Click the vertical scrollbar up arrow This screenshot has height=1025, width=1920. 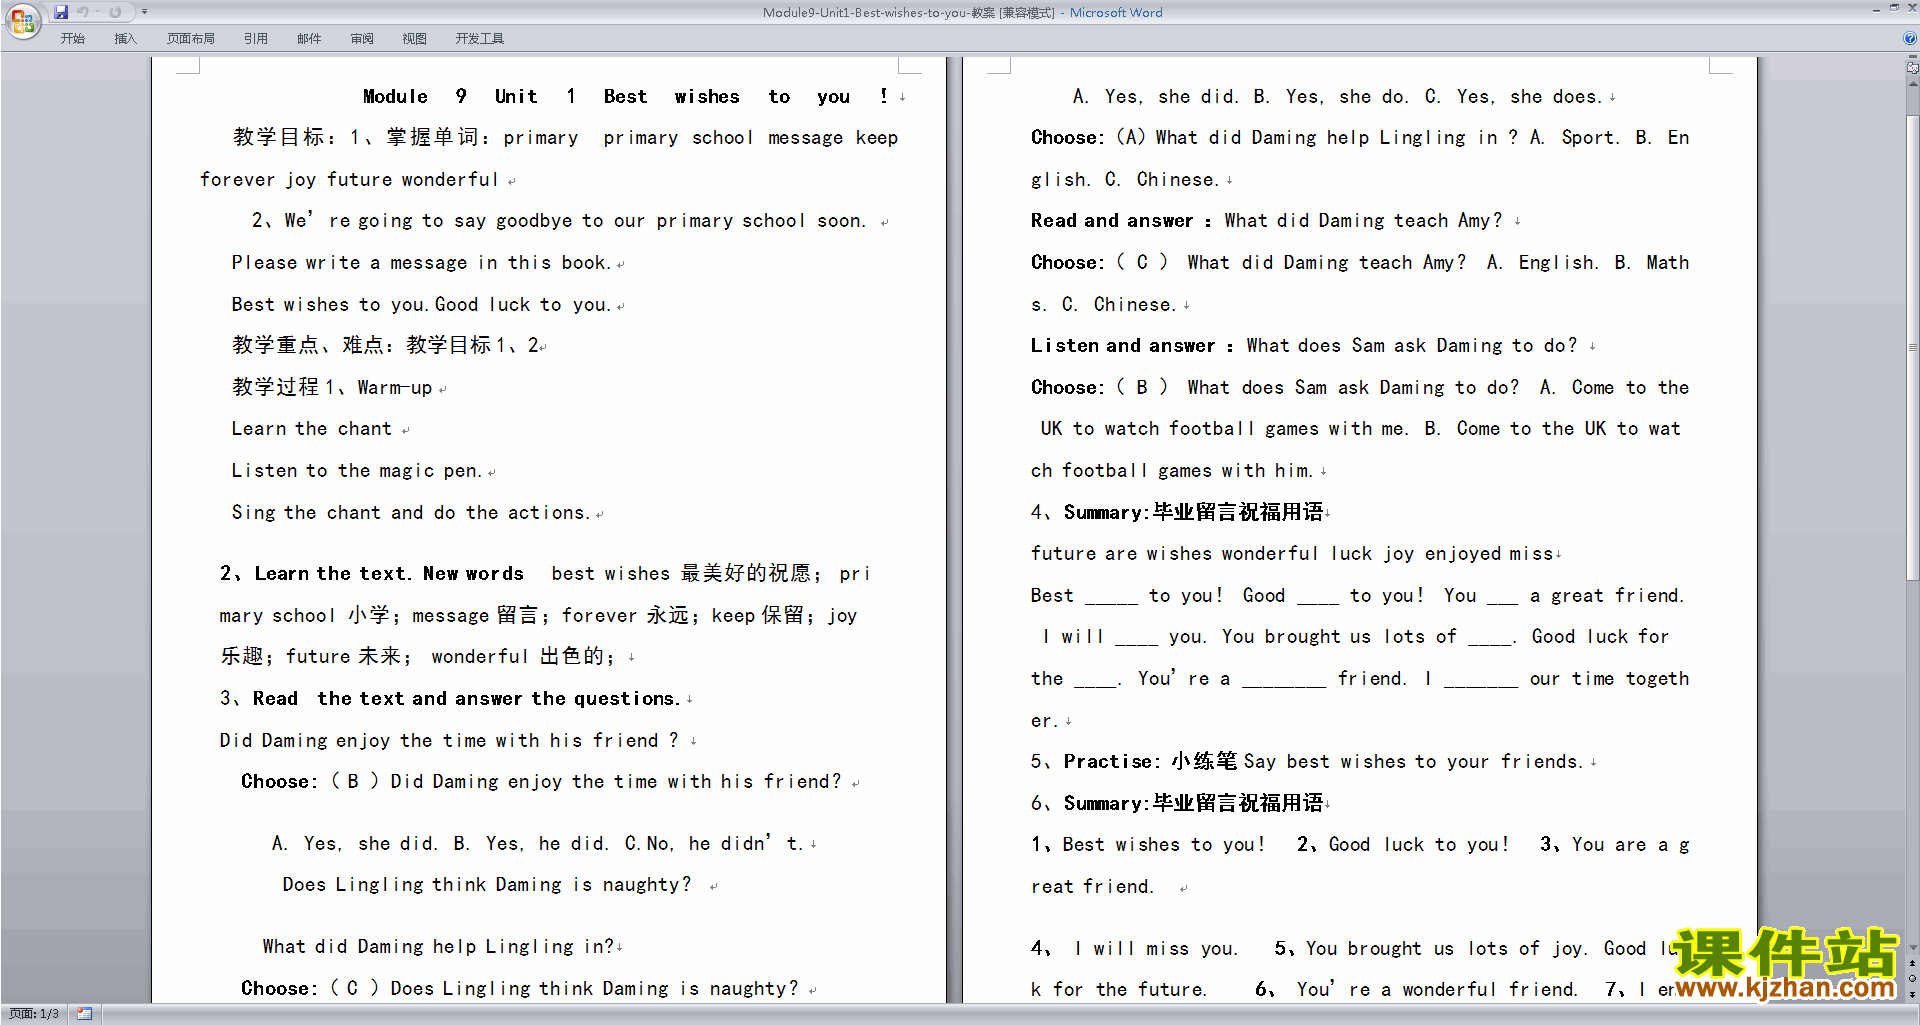click(1912, 84)
